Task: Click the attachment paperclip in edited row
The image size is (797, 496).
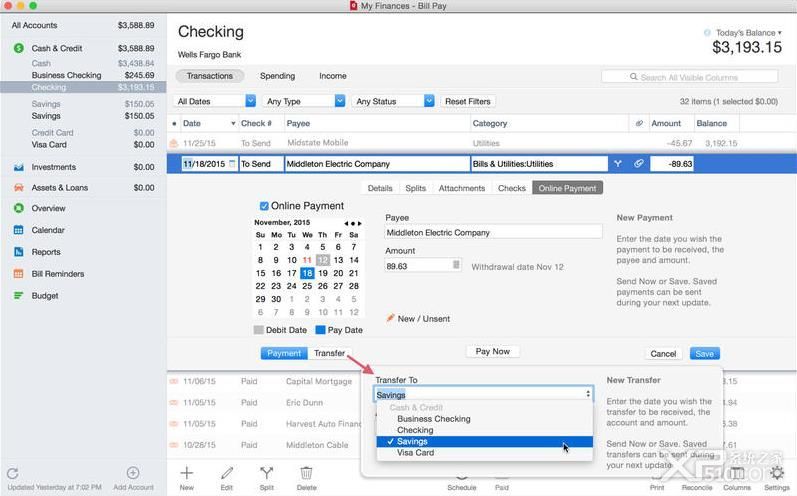Action: (x=638, y=164)
